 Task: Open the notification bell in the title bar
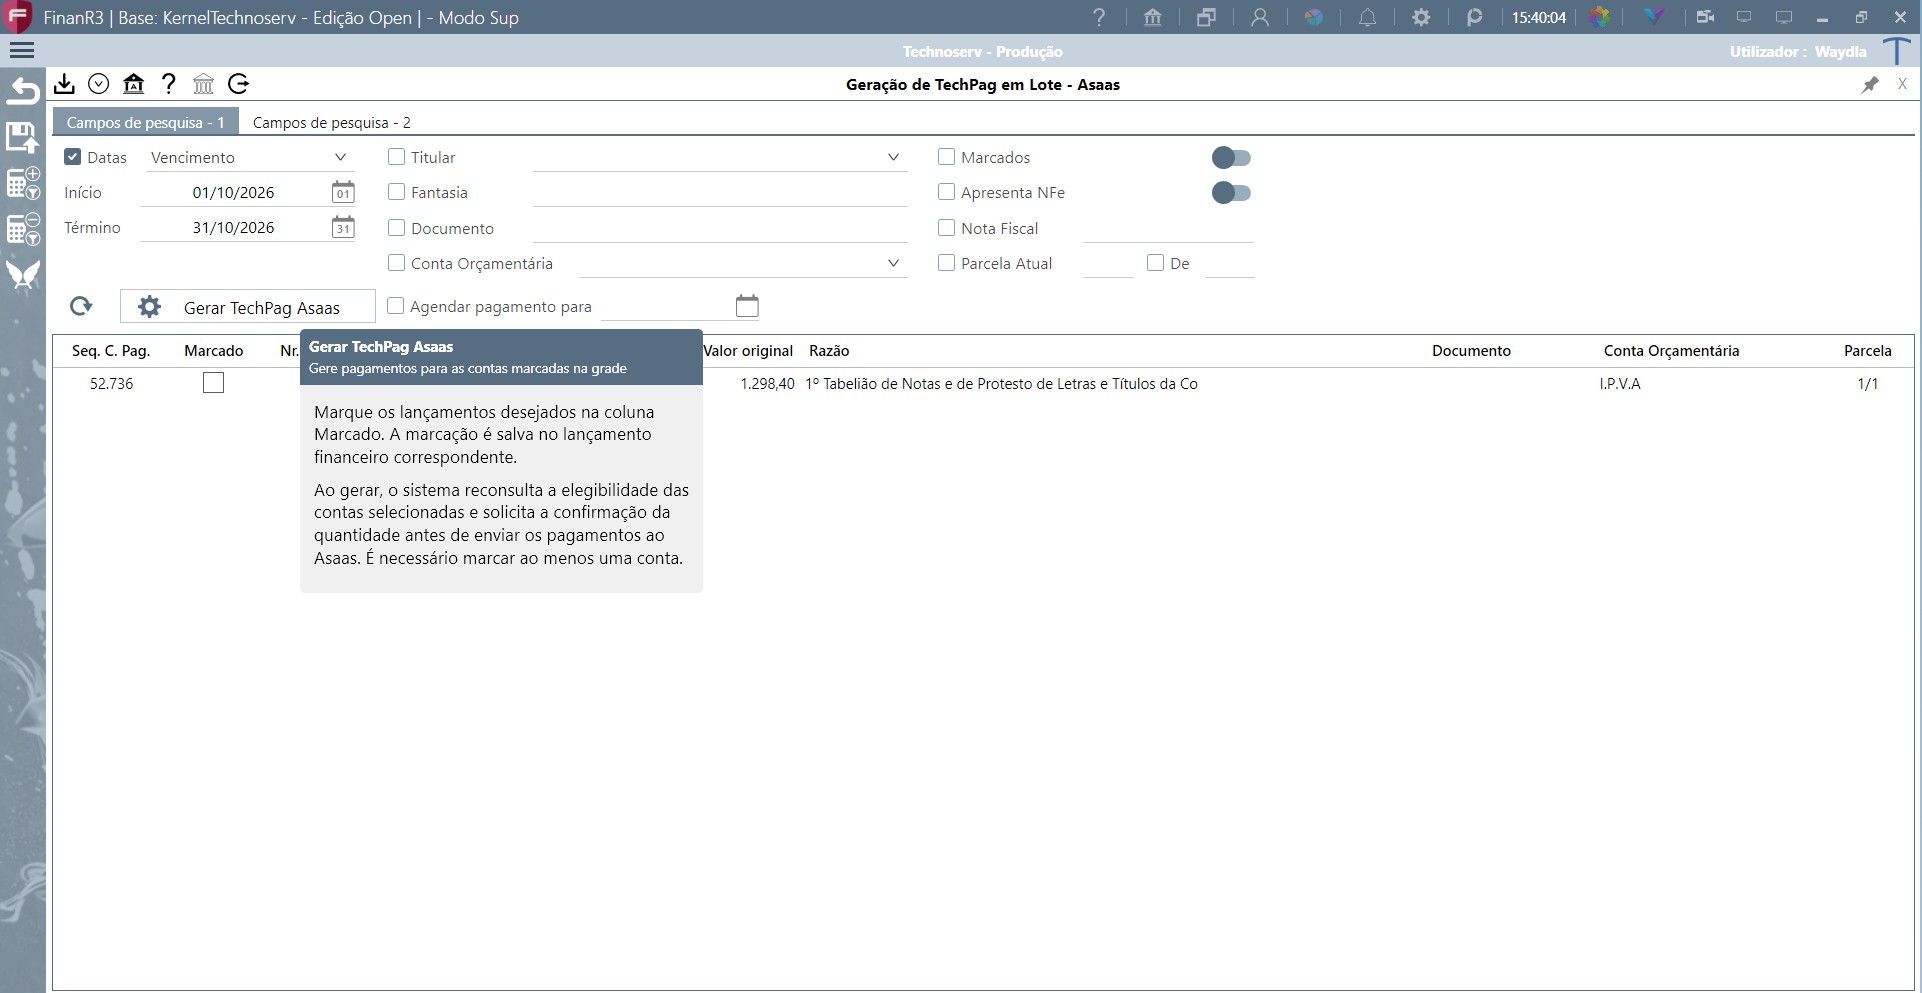pos(1367,17)
